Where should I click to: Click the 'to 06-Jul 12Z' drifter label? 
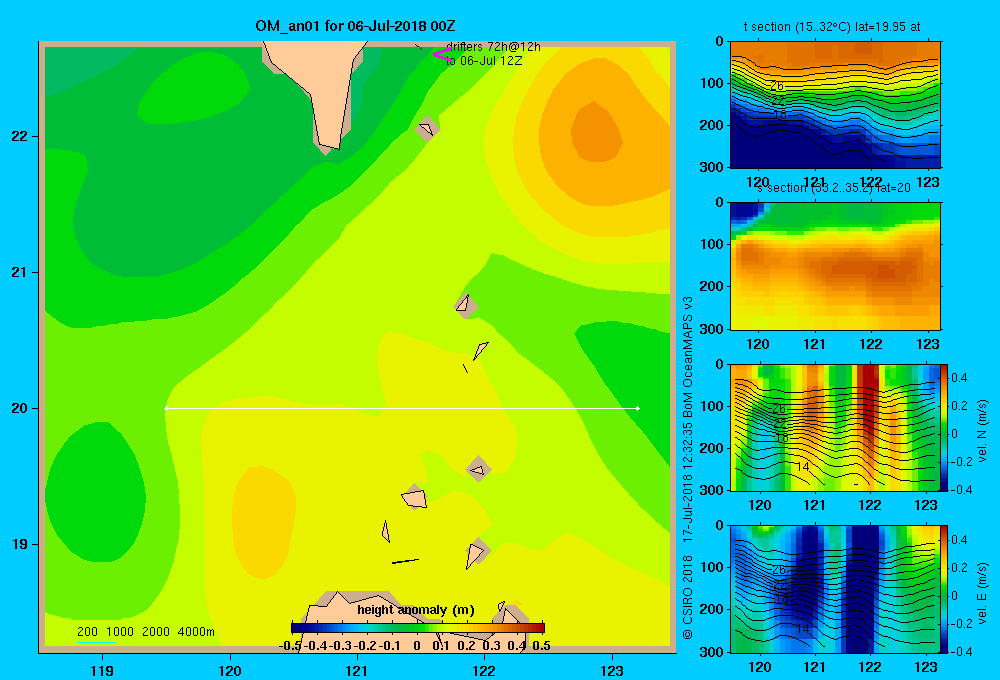(x=484, y=61)
